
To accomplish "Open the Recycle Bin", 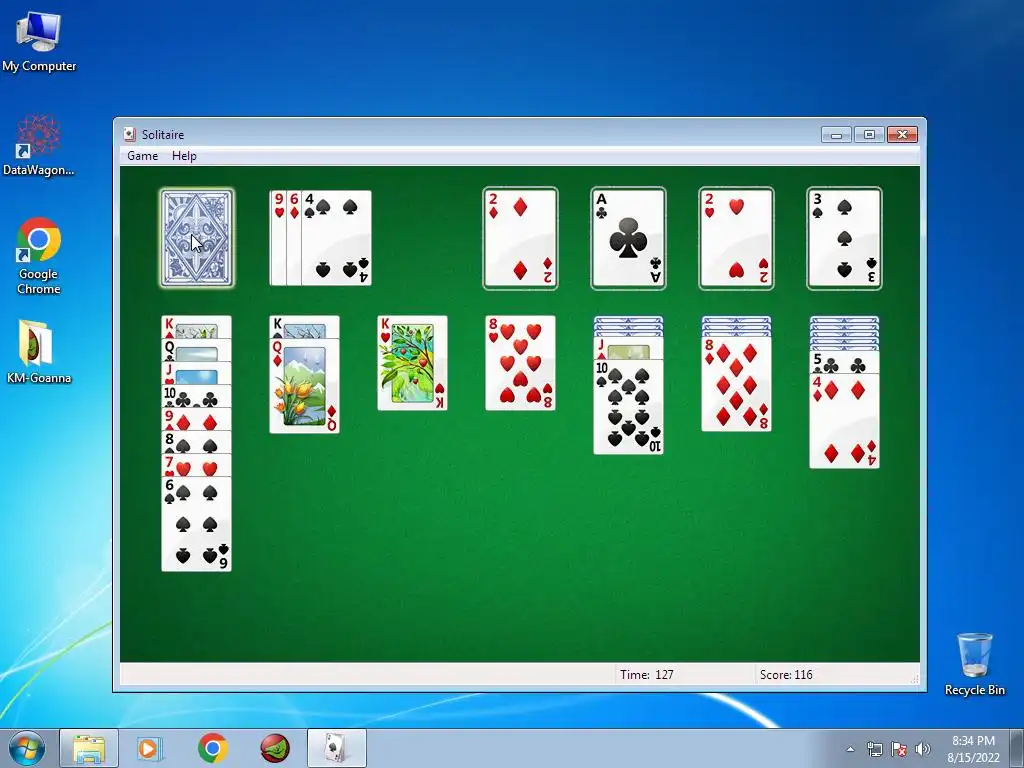I will pos(974,664).
